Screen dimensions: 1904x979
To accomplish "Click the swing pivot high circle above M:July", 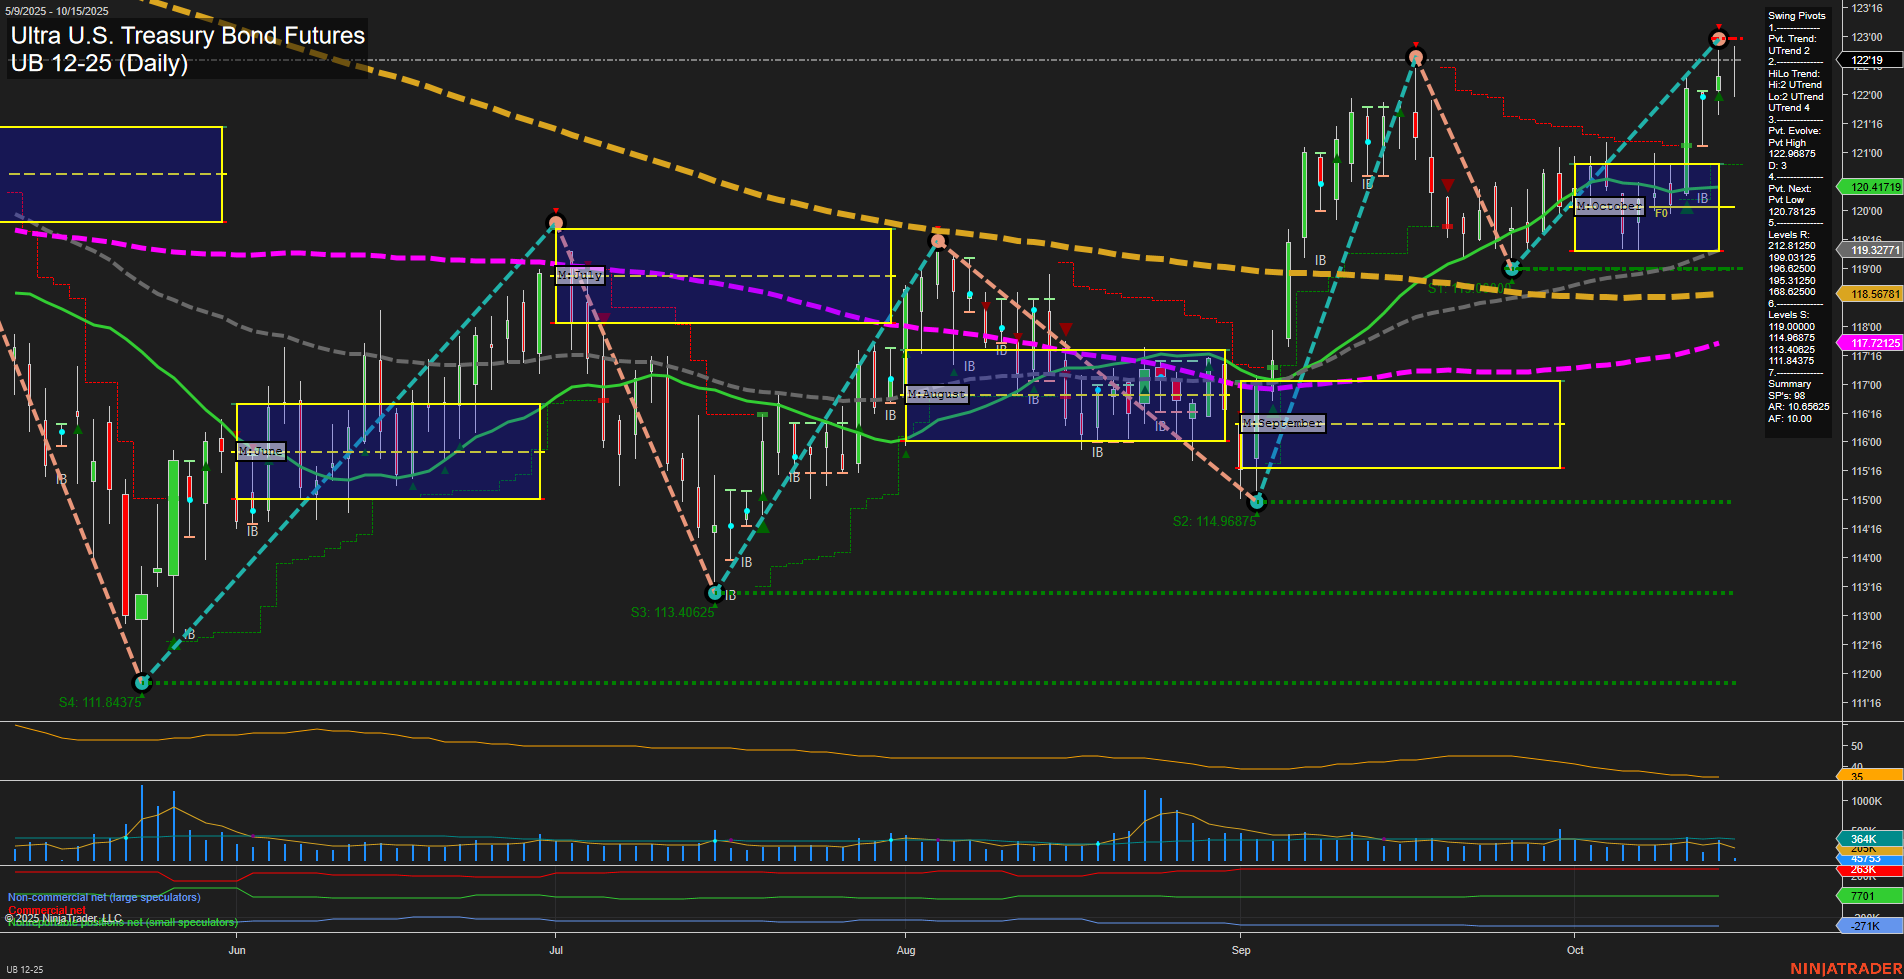I will click(x=556, y=222).
